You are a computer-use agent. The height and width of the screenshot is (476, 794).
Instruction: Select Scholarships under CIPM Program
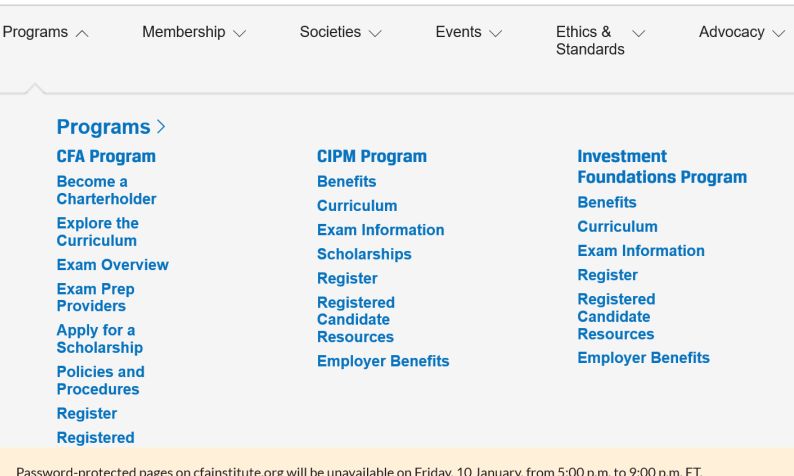pos(364,254)
